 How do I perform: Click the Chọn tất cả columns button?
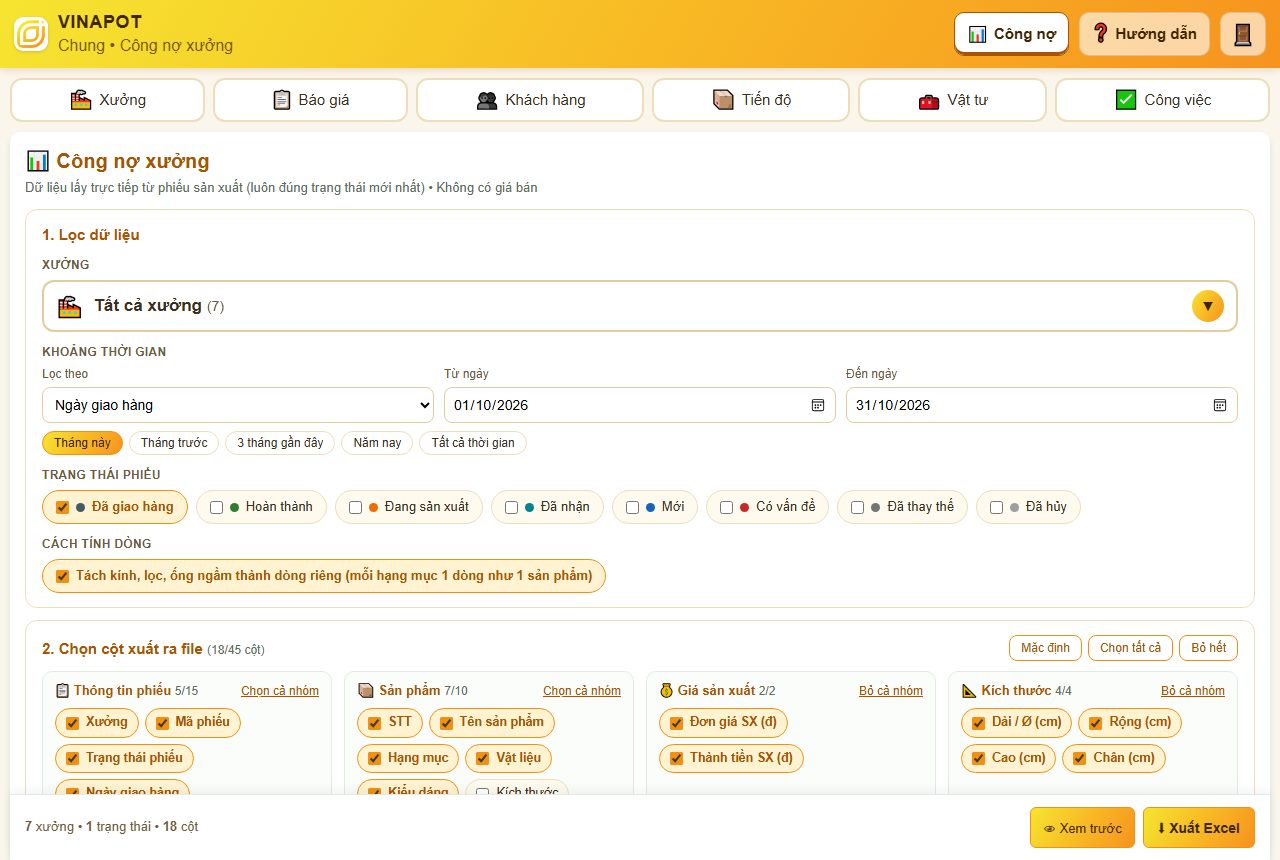[x=1130, y=648]
